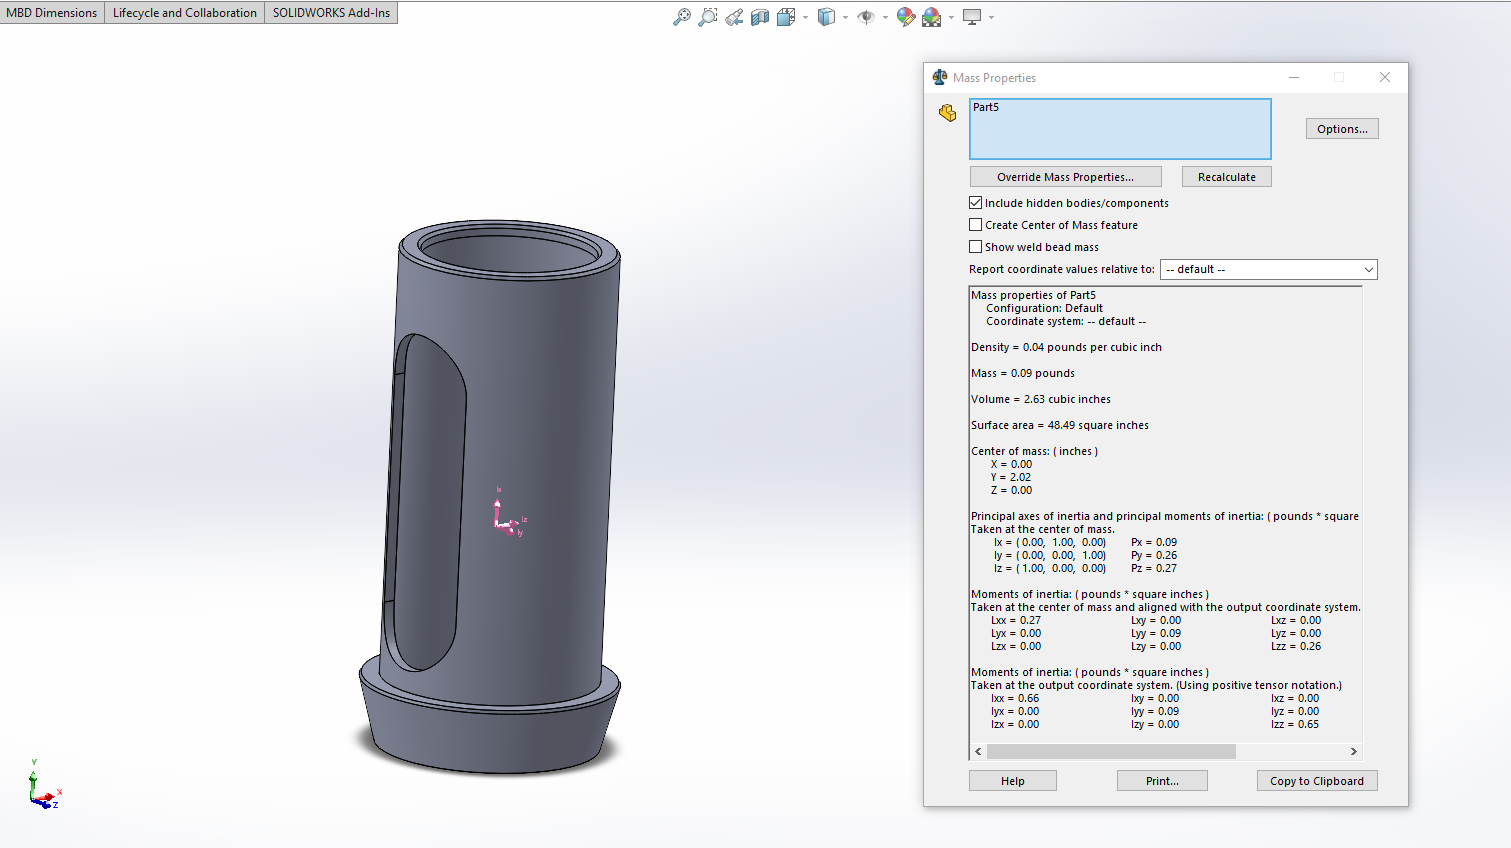Click the Recalculate button

pos(1226,177)
